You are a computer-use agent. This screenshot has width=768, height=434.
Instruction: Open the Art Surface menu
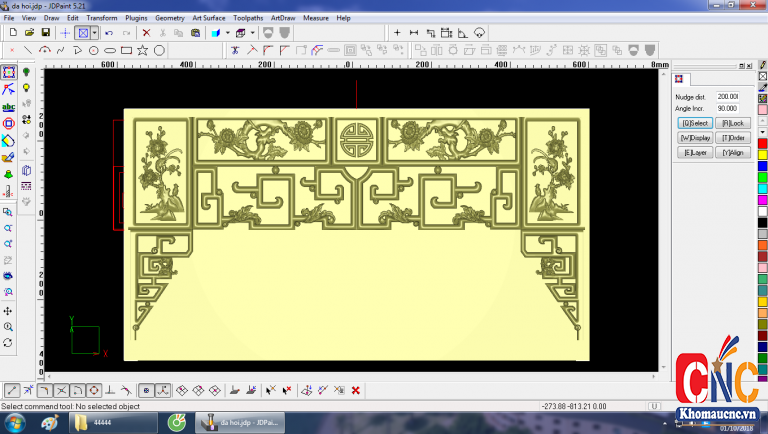tap(209, 18)
